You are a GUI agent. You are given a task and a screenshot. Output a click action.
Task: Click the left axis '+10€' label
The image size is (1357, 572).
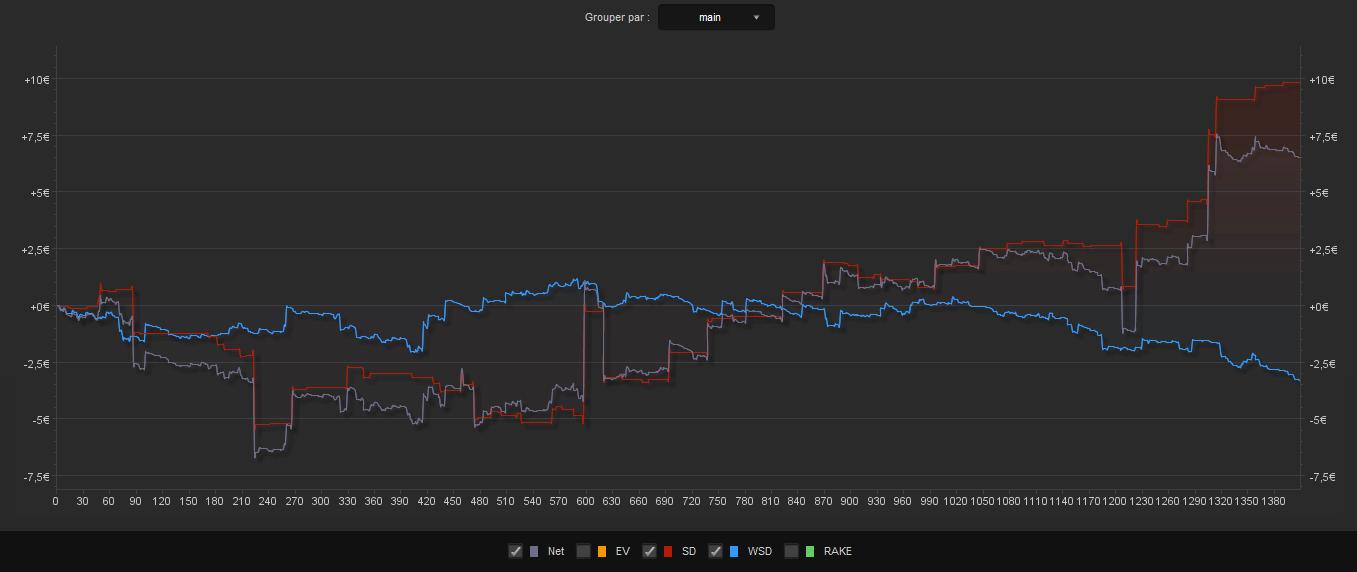(37, 80)
